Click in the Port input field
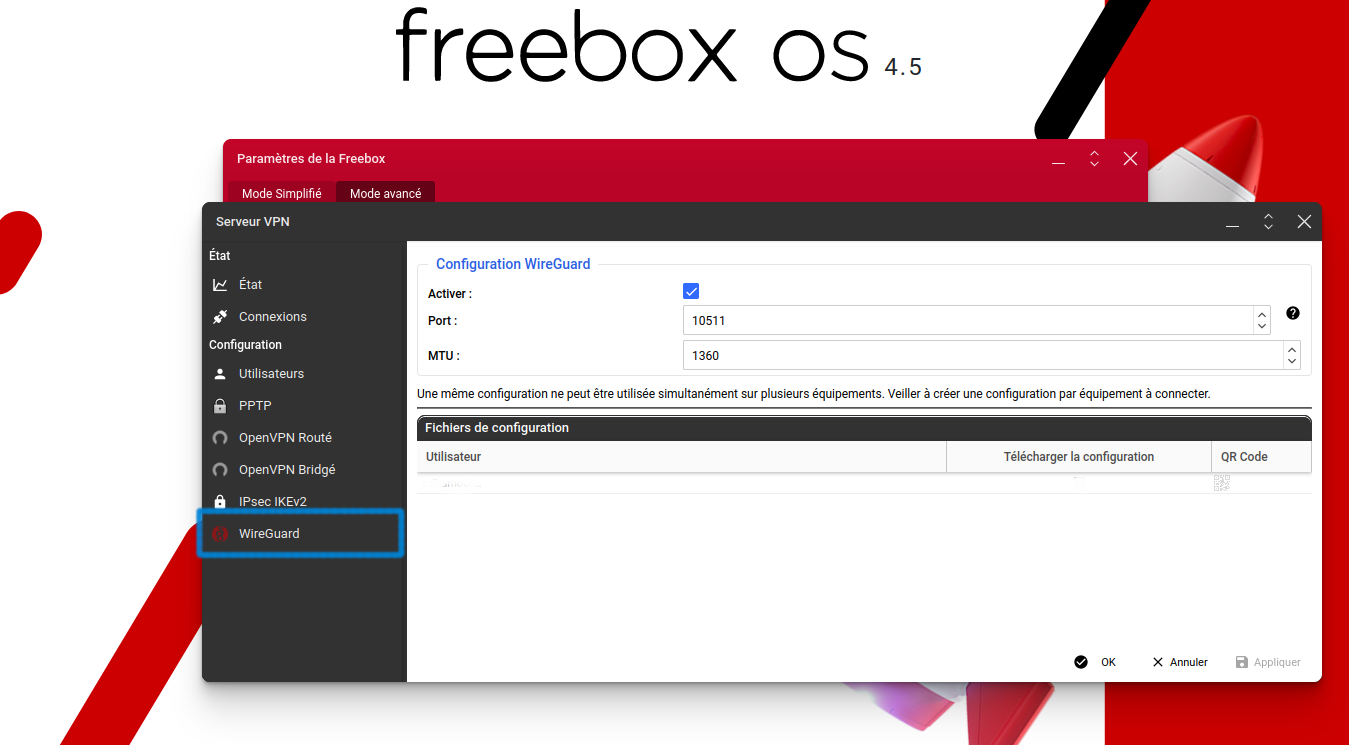This screenshot has width=1349, height=745. 968,320
